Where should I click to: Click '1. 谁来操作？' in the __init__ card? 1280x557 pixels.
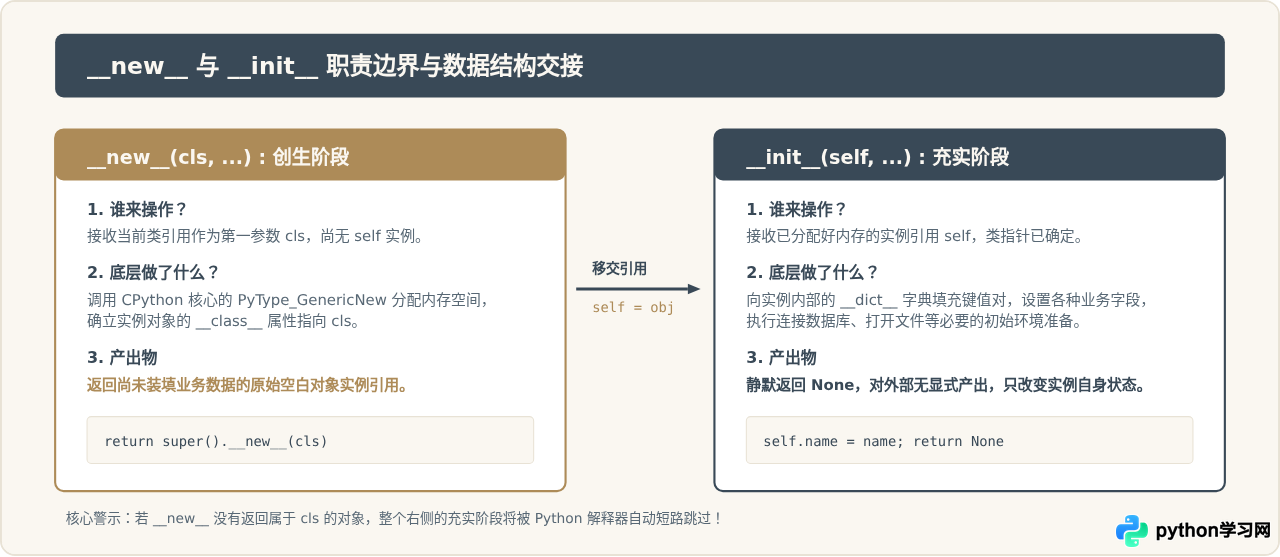click(796, 209)
